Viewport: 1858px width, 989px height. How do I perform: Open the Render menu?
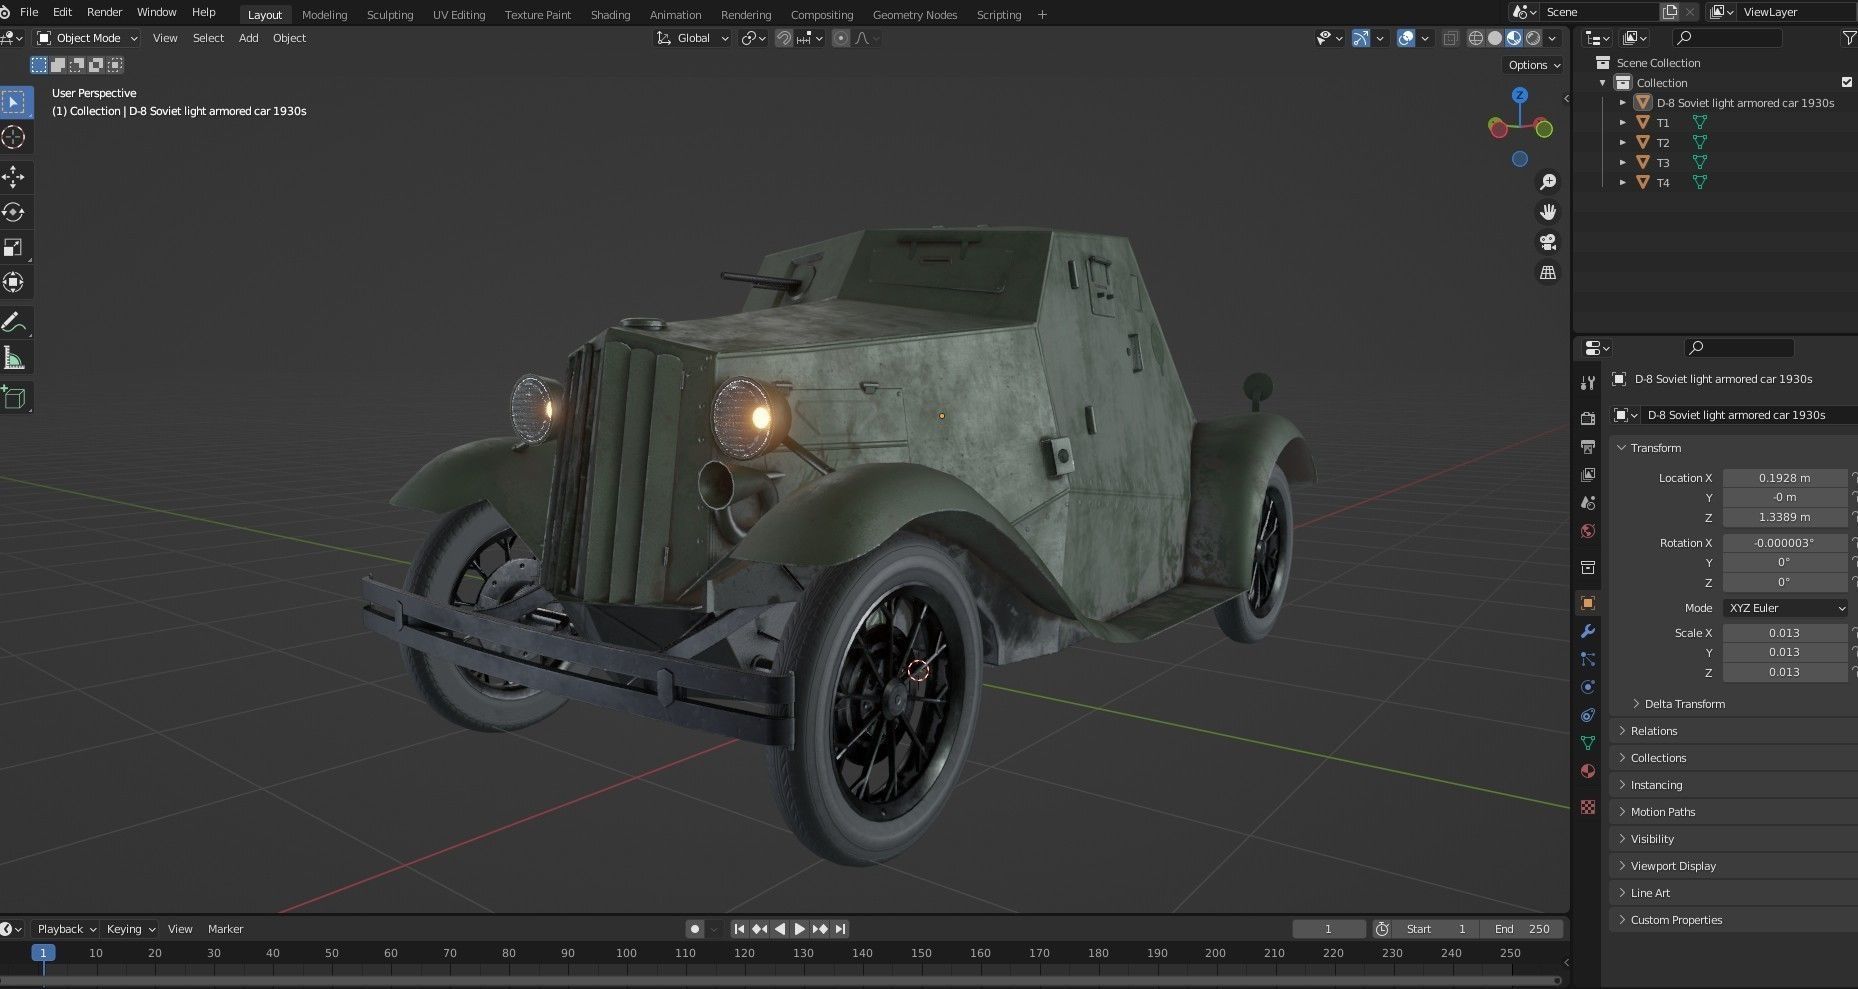[x=104, y=12]
